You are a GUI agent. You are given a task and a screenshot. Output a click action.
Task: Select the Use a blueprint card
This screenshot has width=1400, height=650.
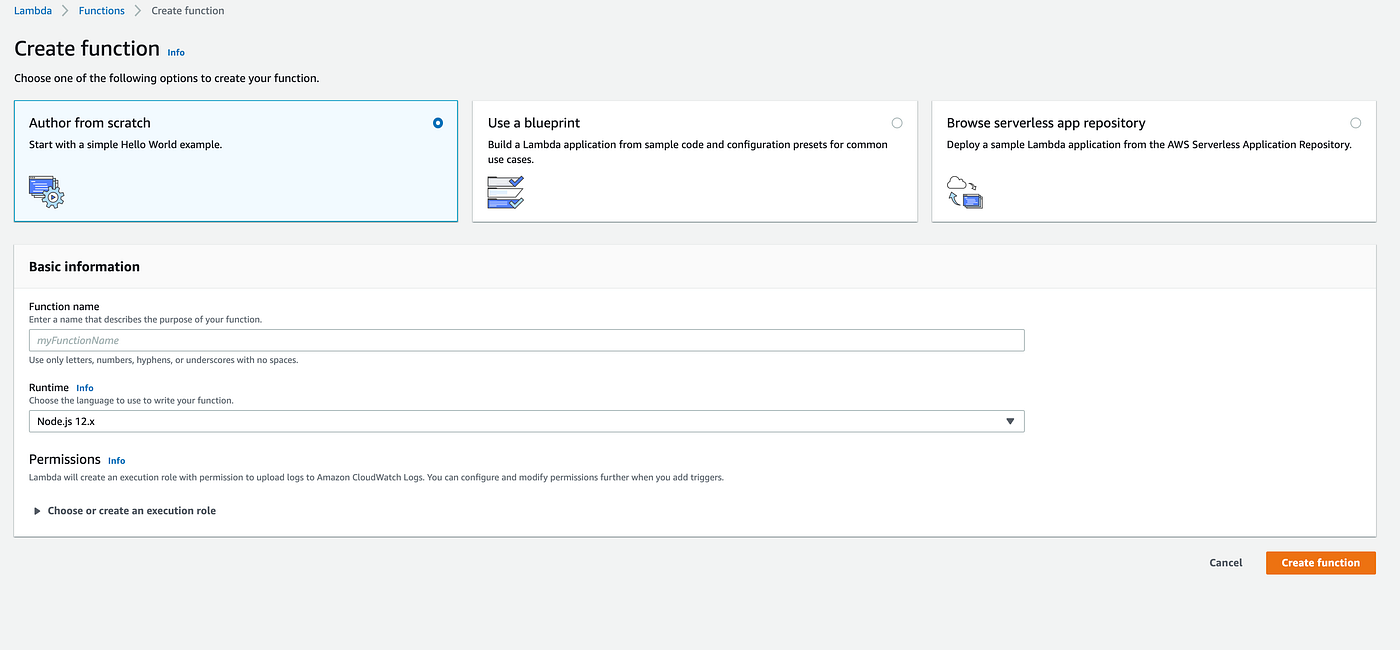[694, 160]
